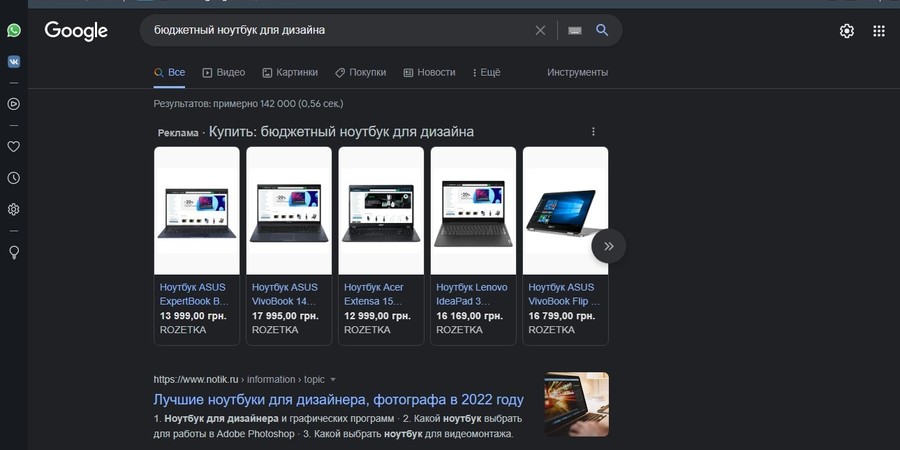Click the 17 995,00 грн. price

(285, 316)
